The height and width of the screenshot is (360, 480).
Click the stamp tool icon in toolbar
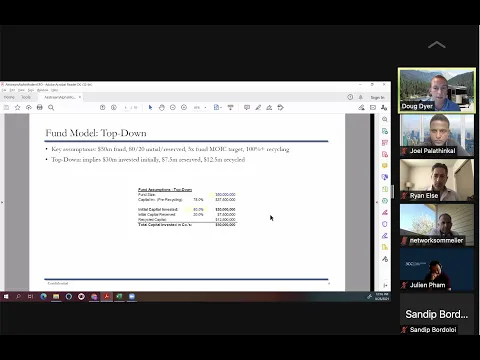(280, 107)
